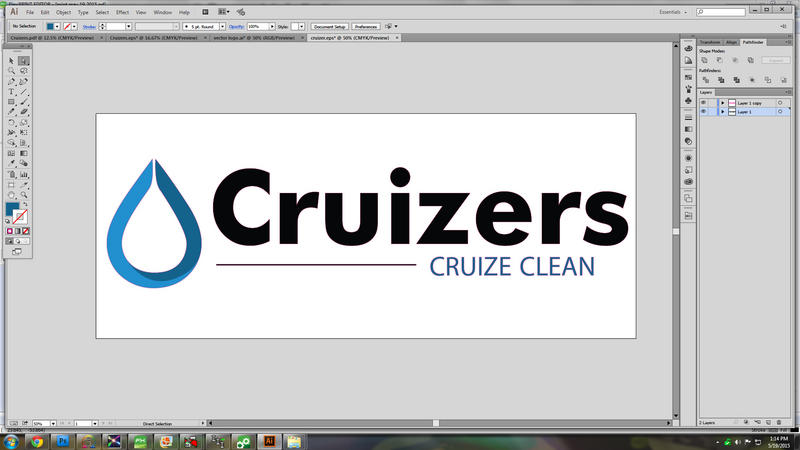The height and width of the screenshot is (450, 800).
Task: Click the Unite shape mode icon
Action: point(705,60)
